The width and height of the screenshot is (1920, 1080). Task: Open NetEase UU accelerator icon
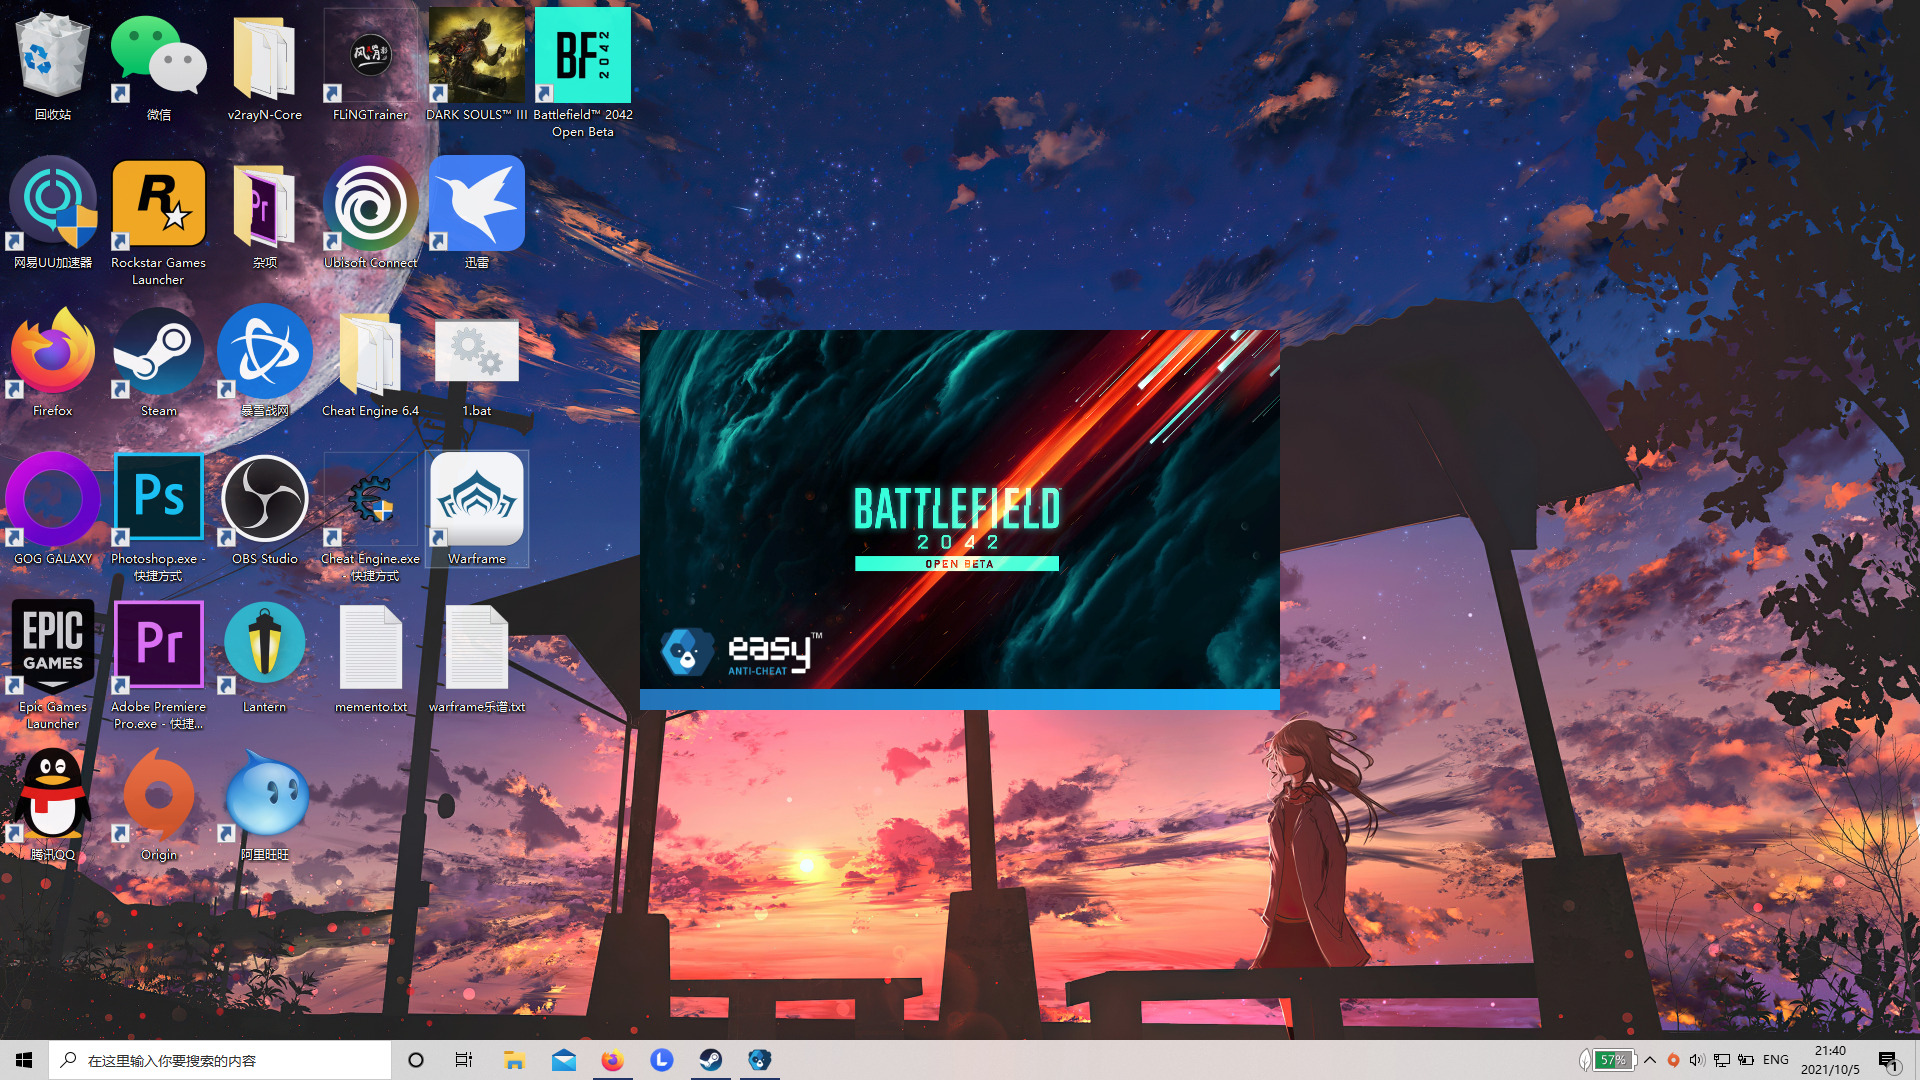coord(53,213)
